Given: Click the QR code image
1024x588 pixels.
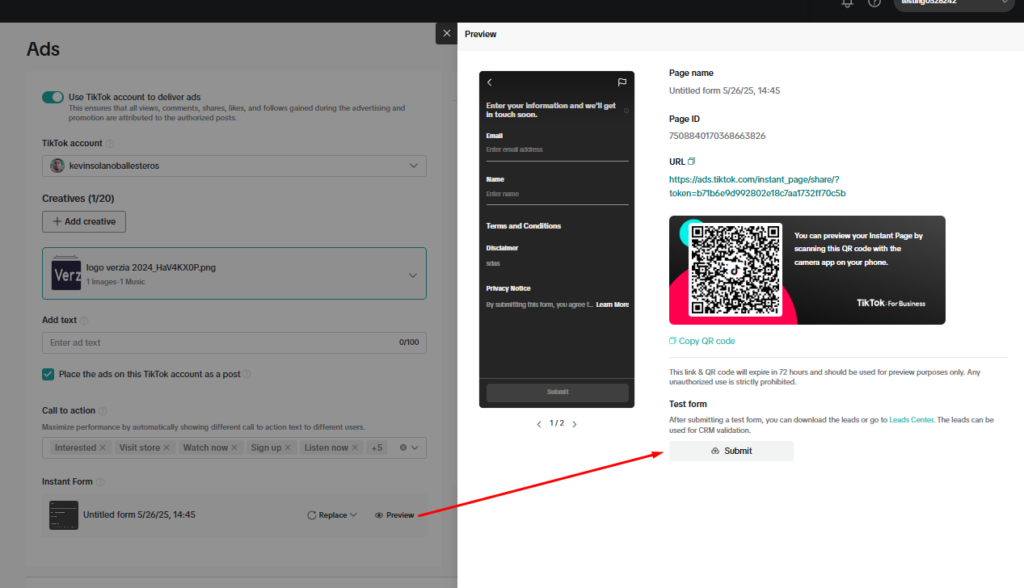Looking at the screenshot, I should tap(735, 269).
